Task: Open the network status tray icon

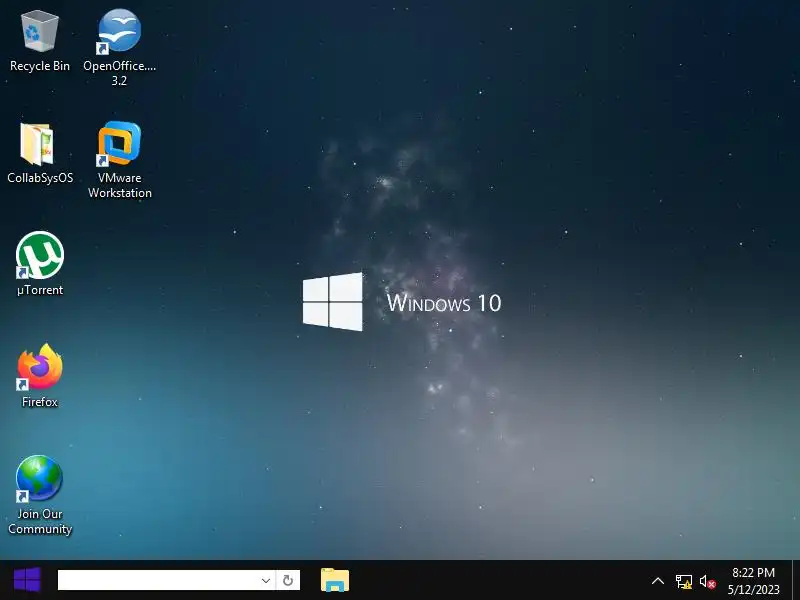Action: (684, 581)
